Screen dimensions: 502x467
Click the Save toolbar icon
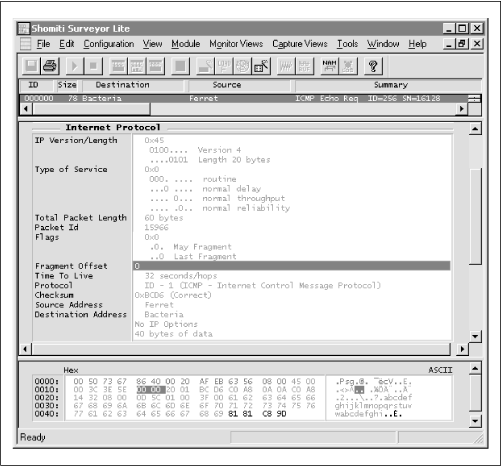pyautogui.click(x=31, y=66)
